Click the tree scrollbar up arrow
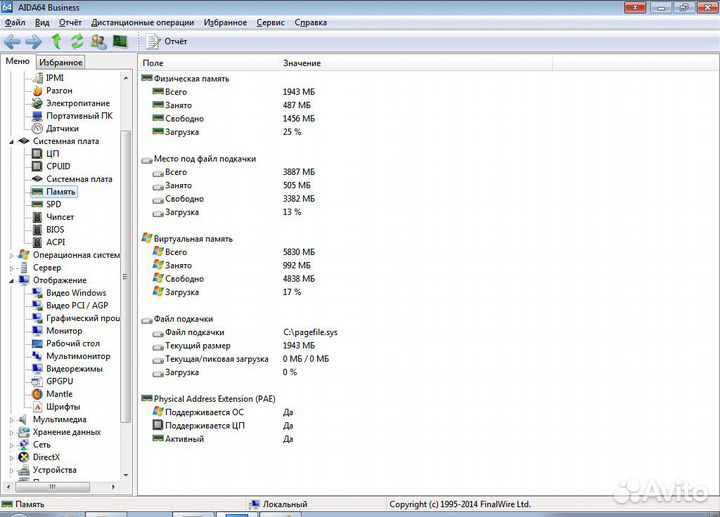 point(126,78)
